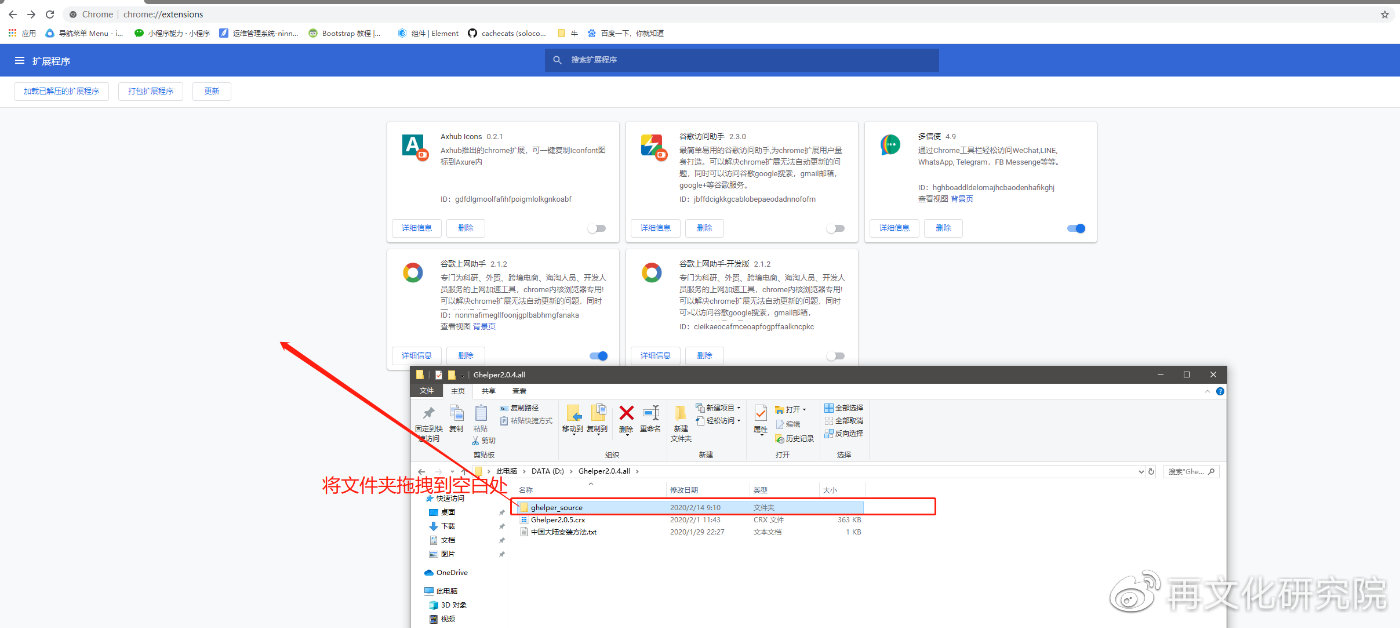
Task: Click Chrome's reload page icon
Action: (x=49, y=14)
